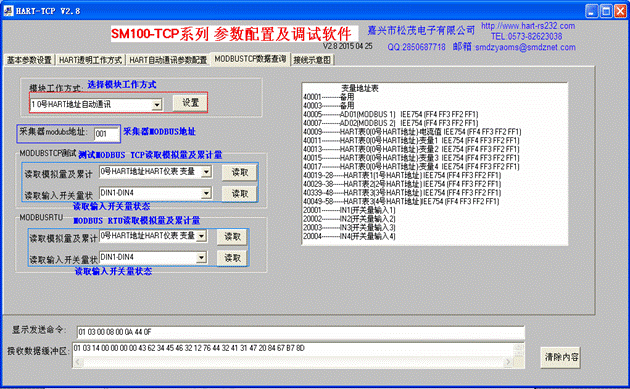The height and width of the screenshot is (389, 630).
Task: Click the 采集器modbus地址 input field
Action: [106, 134]
